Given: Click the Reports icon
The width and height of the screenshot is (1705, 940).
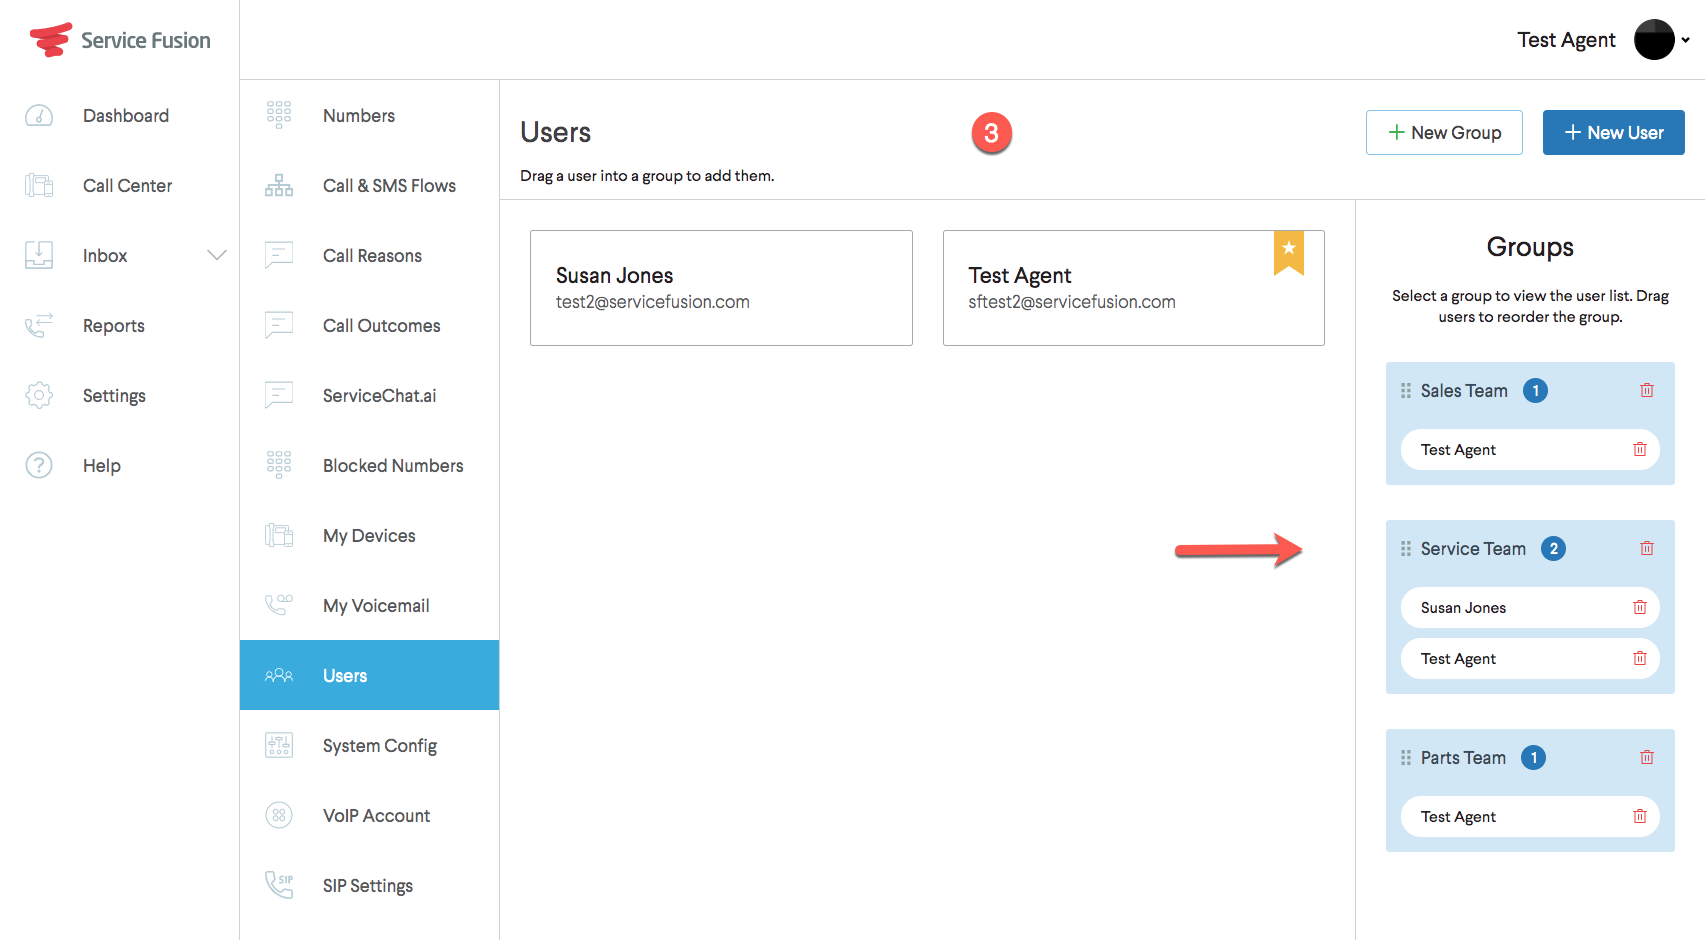Looking at the screenshot, I should coord(39,326).
